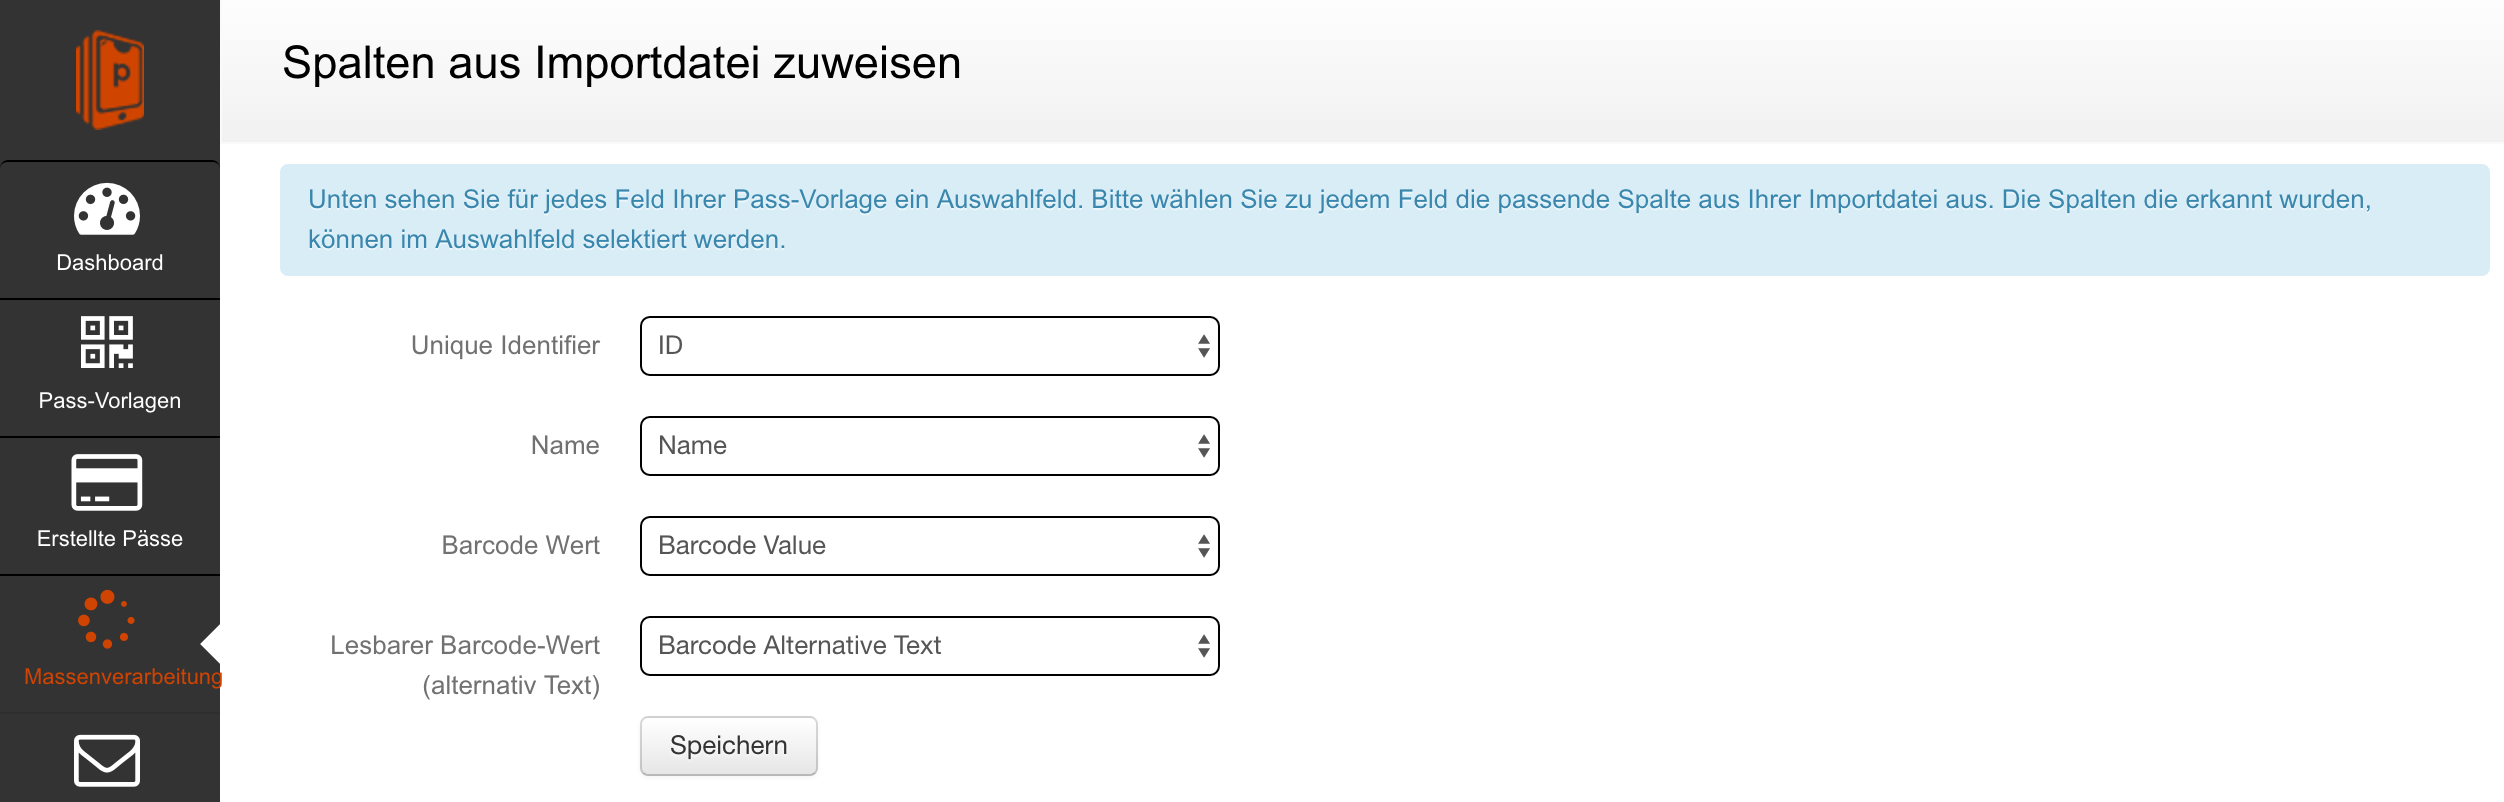Expand the Name column dropdown

click(x=930, y=446)
